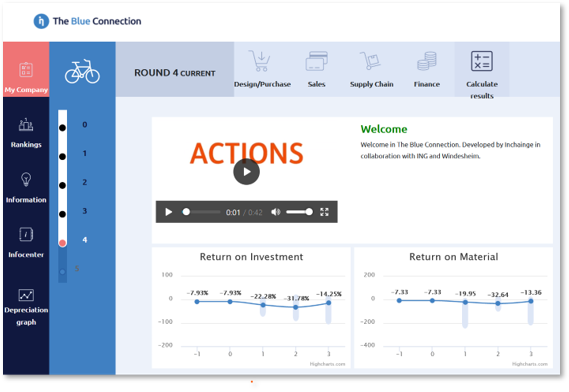569x392 pixels.
Task: Select the ROUND 4 CURRENT tab
Action: click(x=175, y=69)
